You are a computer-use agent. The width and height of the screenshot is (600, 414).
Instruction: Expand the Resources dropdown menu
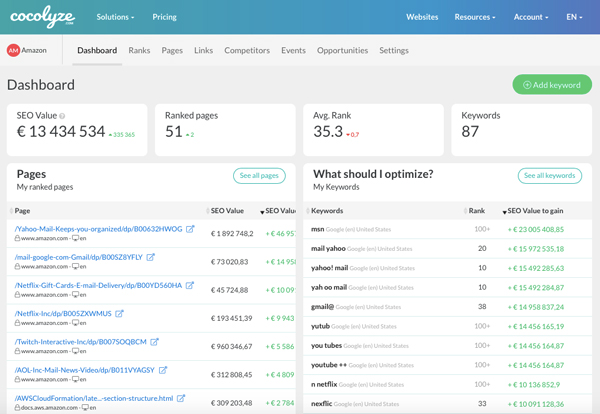tap(475, 17)
